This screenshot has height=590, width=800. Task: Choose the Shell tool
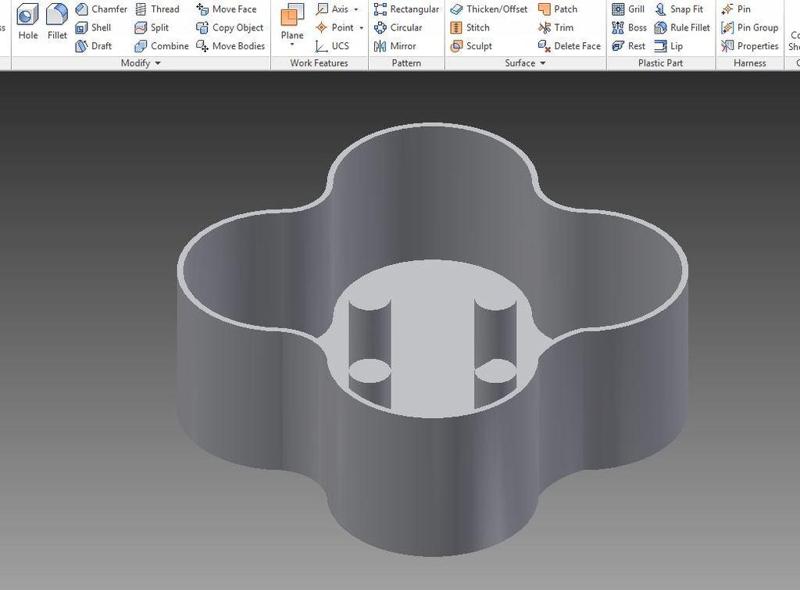93,28
